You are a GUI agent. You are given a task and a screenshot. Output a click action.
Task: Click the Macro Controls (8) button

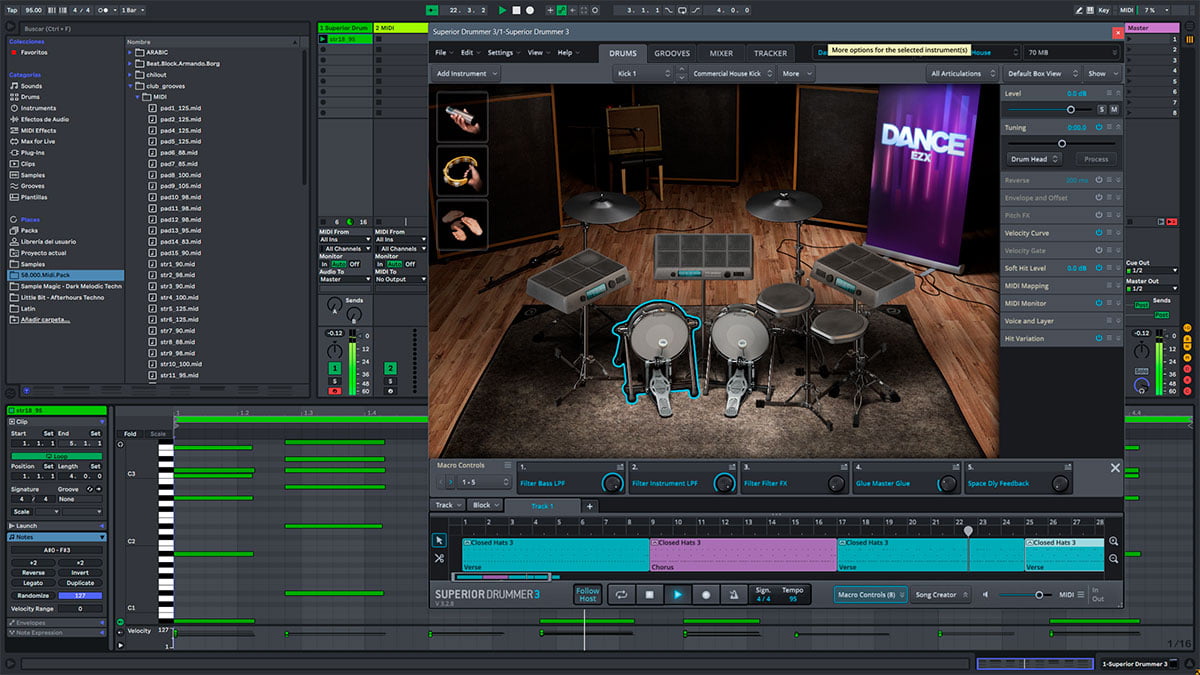point(870,595)
